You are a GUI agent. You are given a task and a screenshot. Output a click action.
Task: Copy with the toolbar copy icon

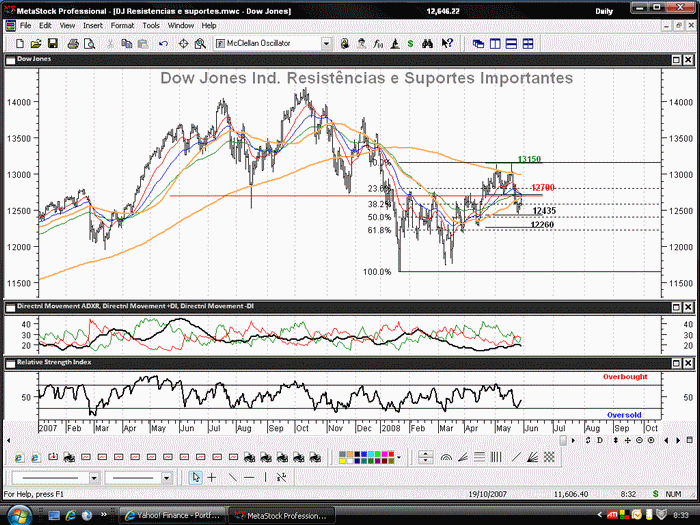coord(127,44)
